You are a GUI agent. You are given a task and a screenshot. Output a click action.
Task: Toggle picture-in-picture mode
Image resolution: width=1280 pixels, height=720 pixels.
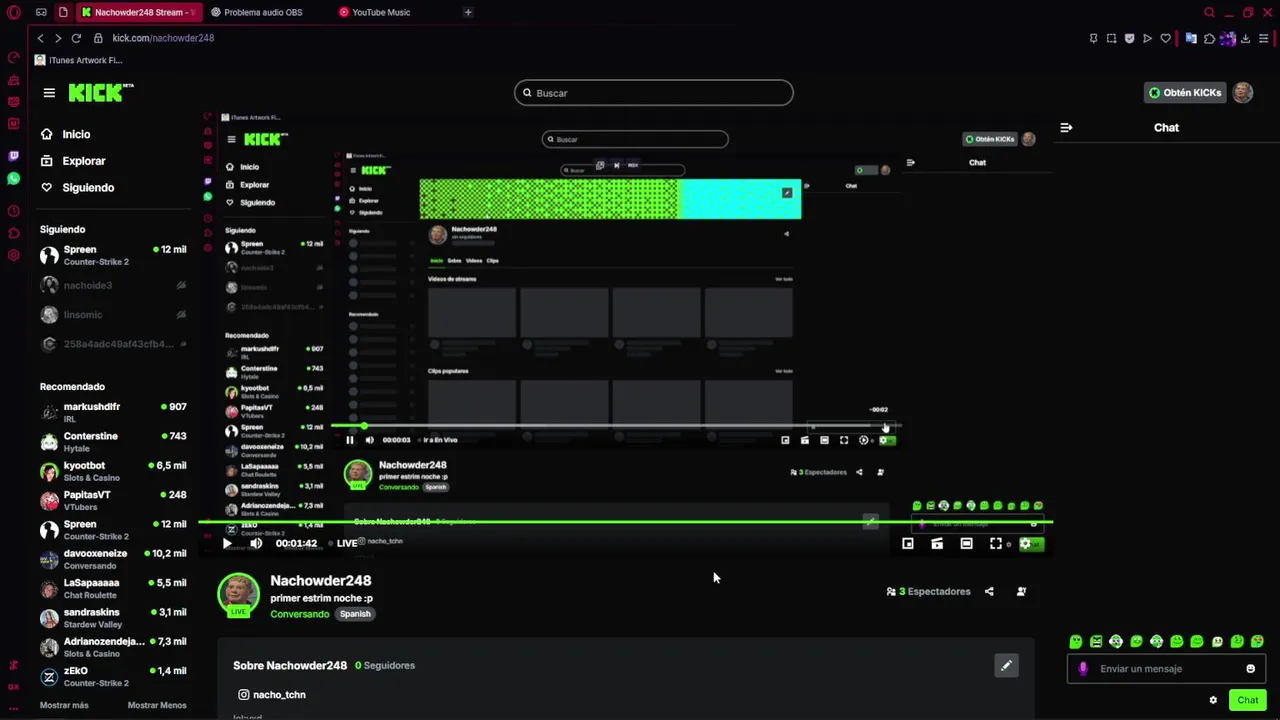[908, 544]
